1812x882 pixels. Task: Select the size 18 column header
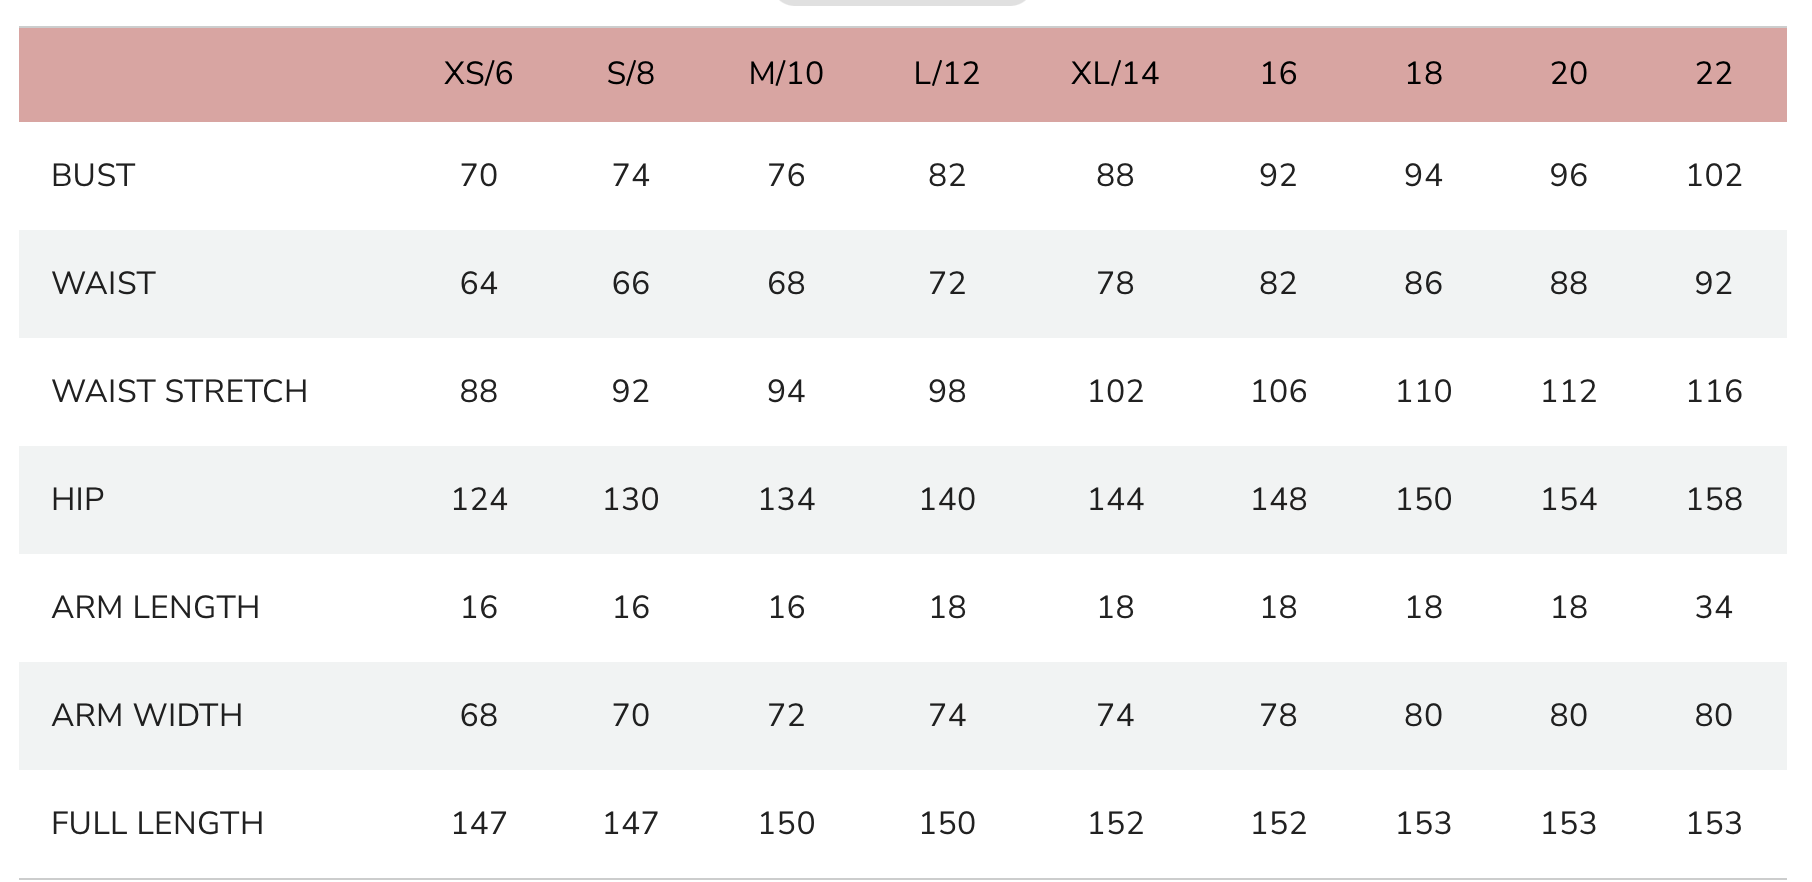[1423, 74]
